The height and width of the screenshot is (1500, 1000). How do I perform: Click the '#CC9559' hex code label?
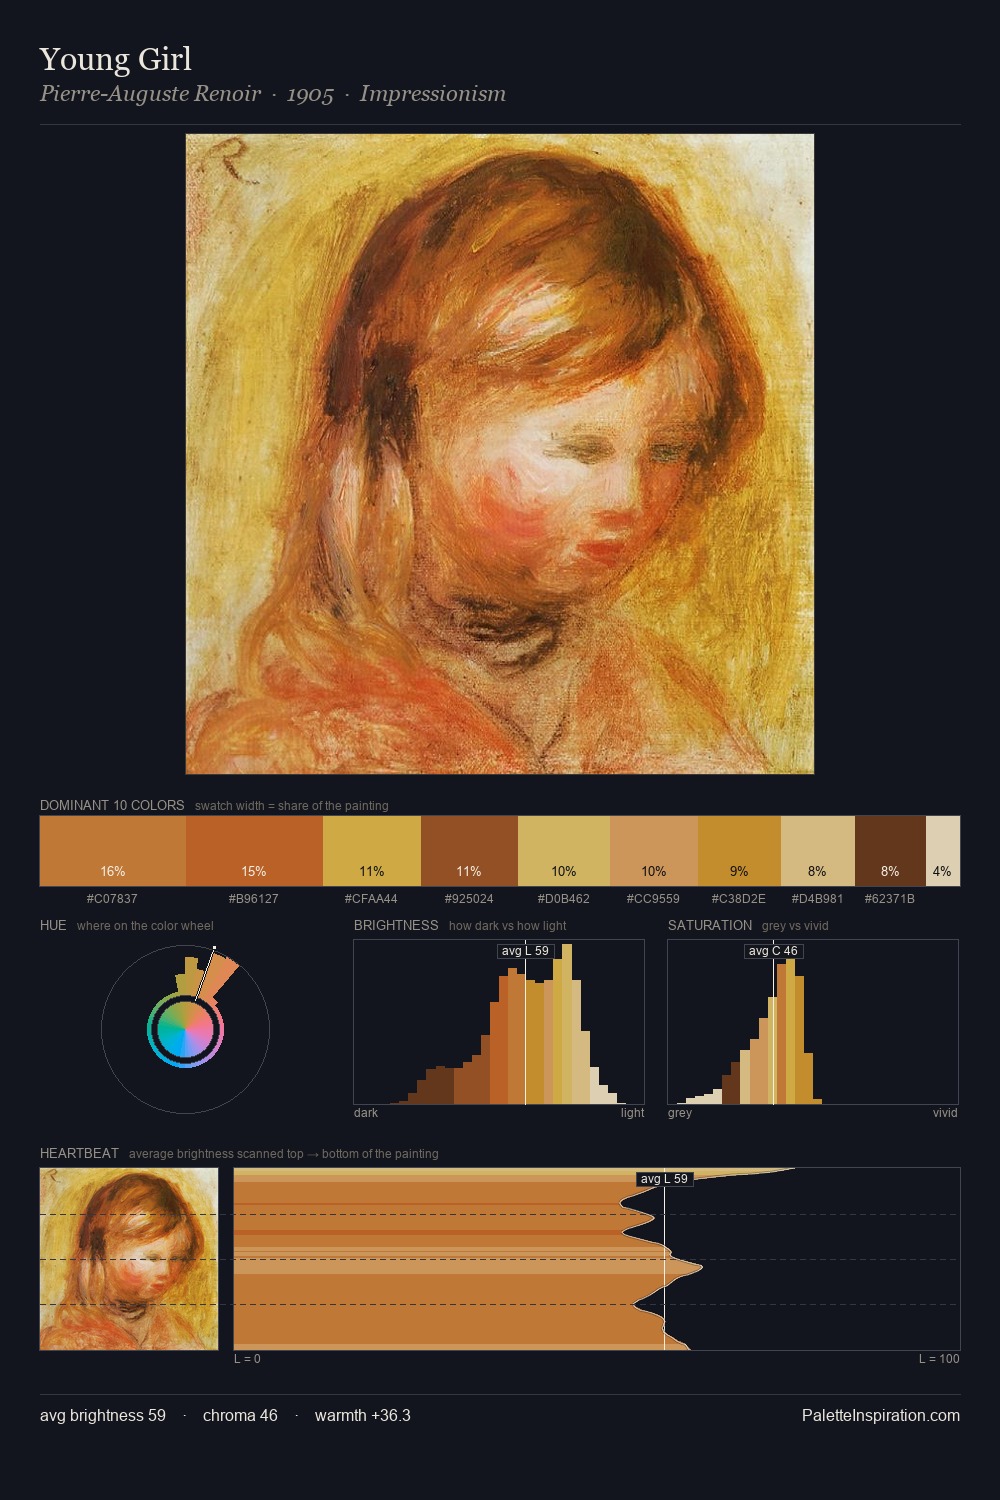click(x=654, y=899)
